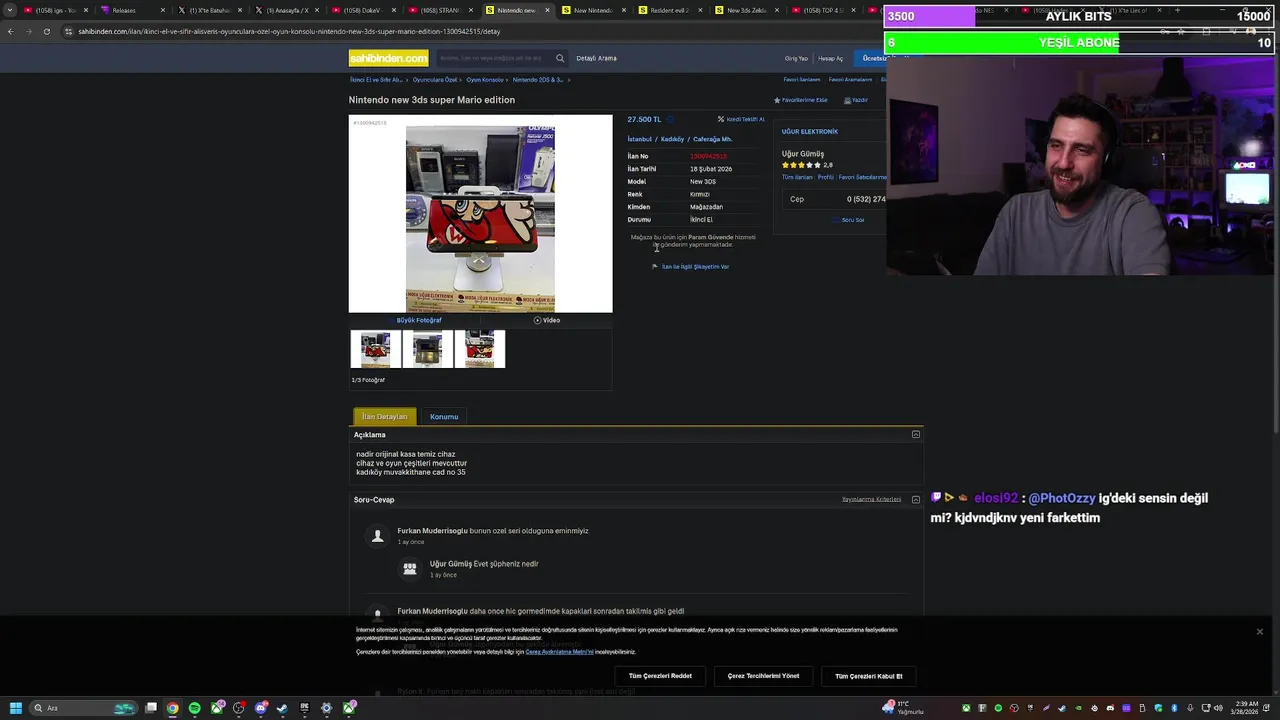Click browser reload icon
The width and height of the screenshot is (1280, 720).
point(46,31)
